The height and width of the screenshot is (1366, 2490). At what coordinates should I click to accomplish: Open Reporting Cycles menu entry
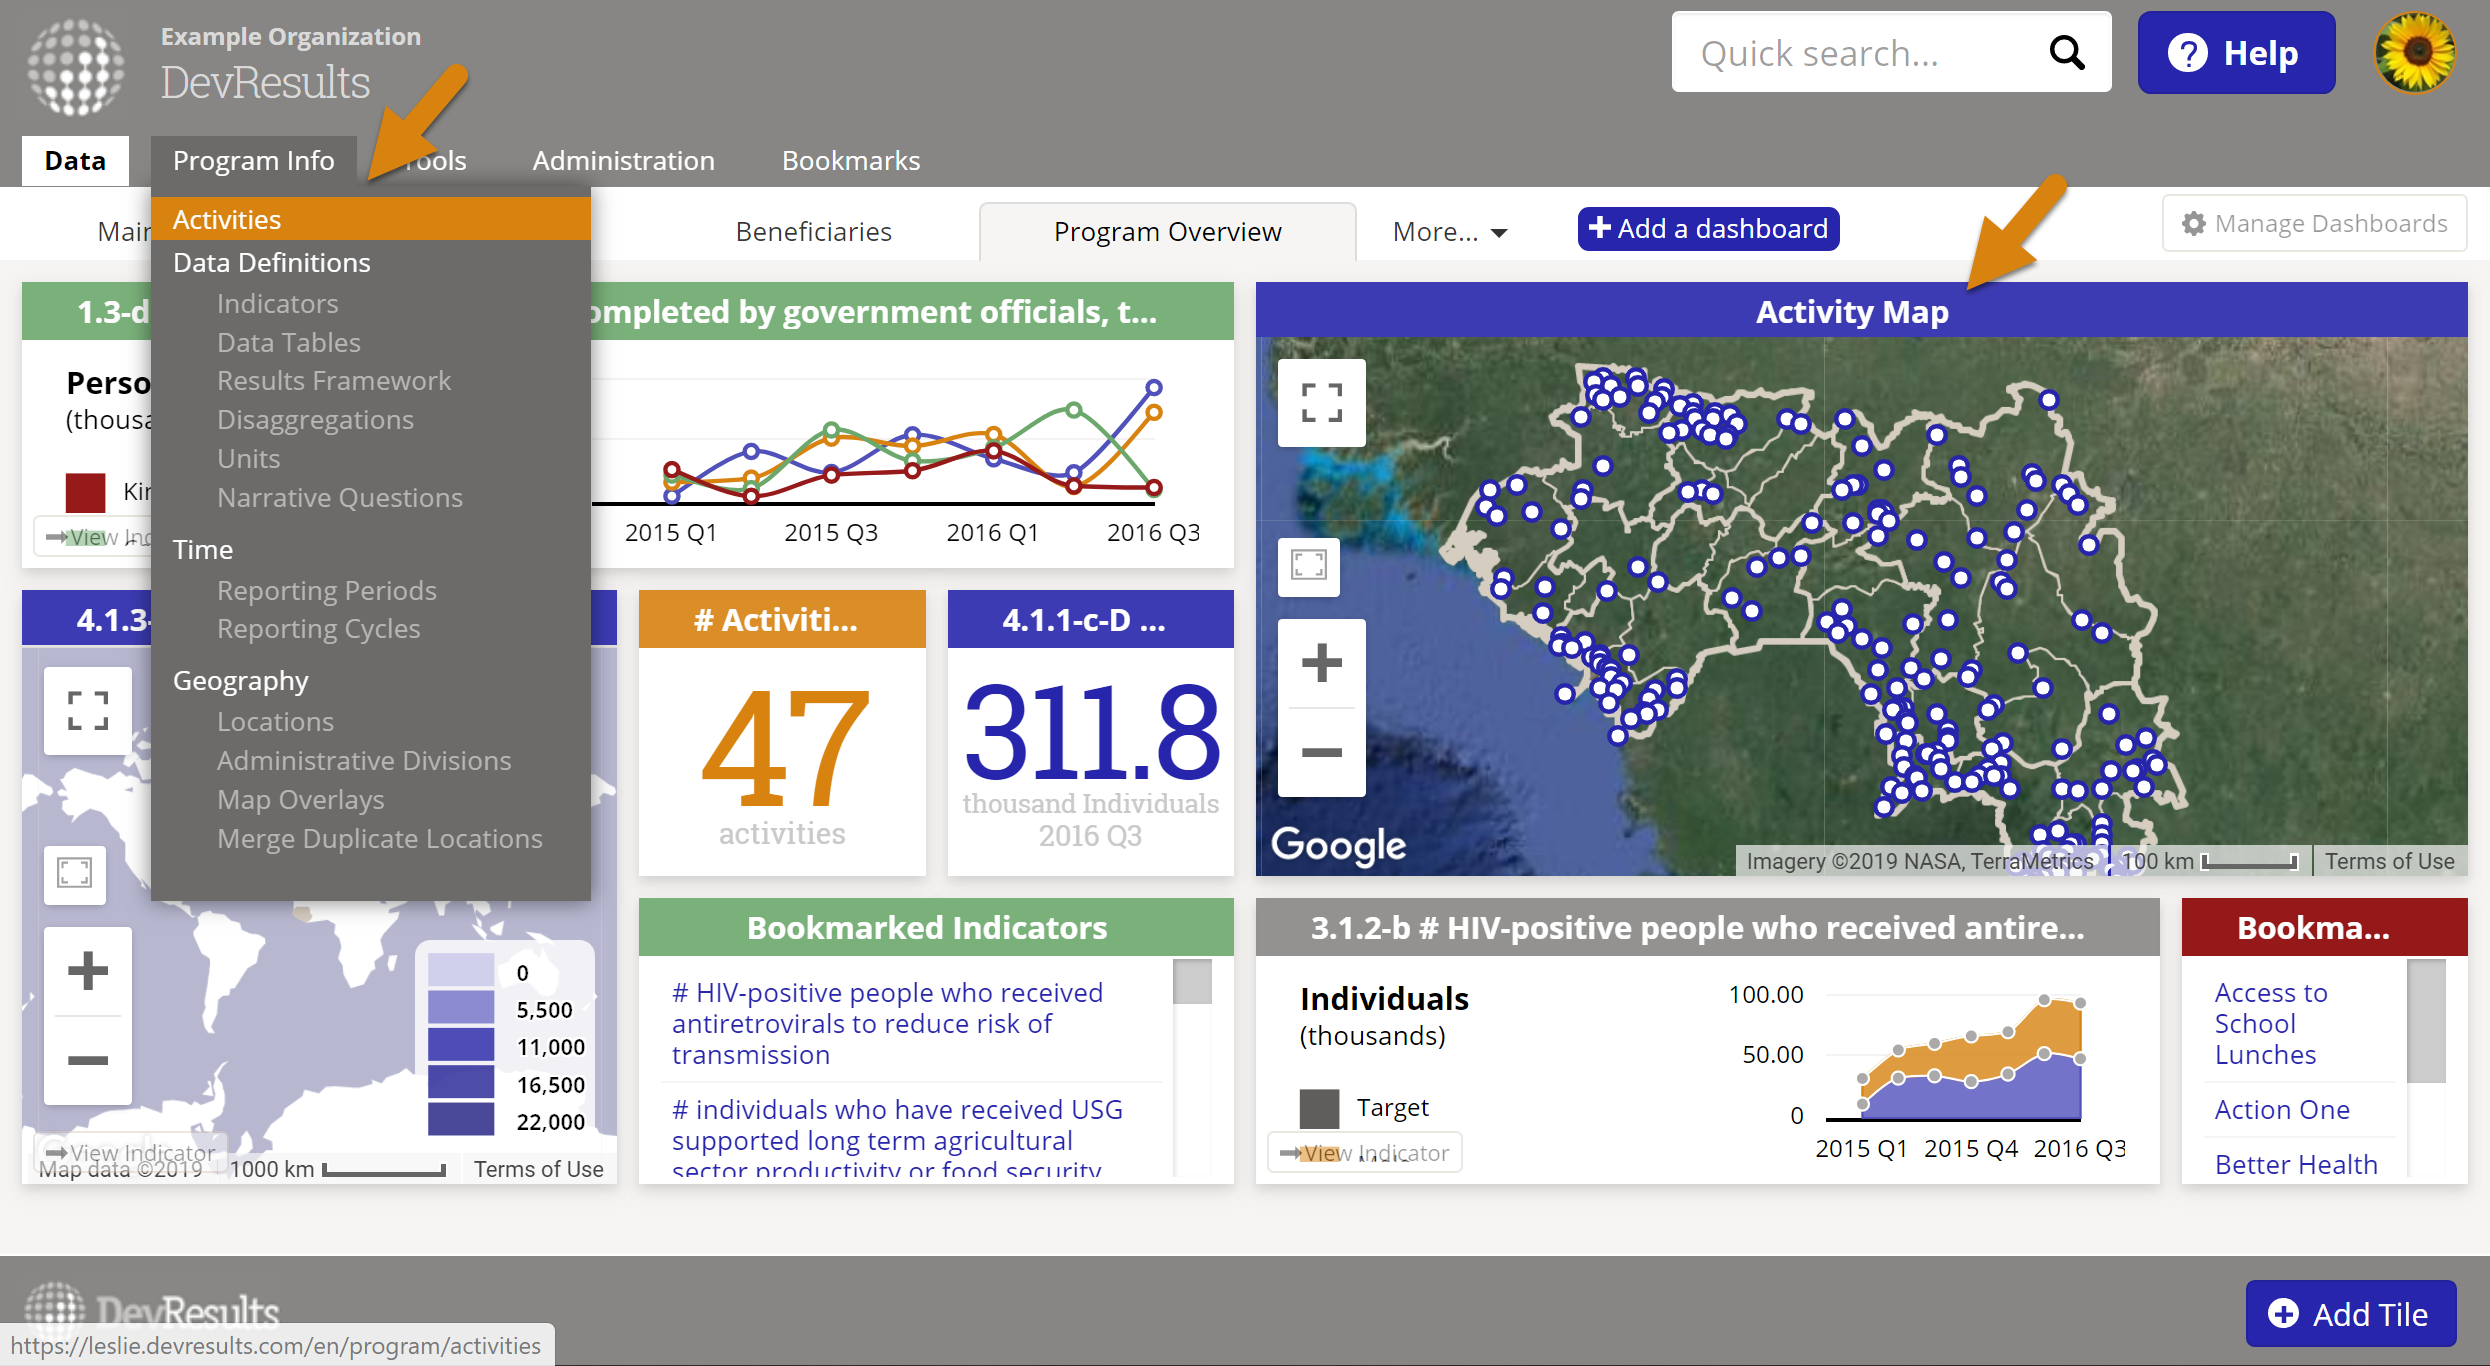(x=318, y=628)
